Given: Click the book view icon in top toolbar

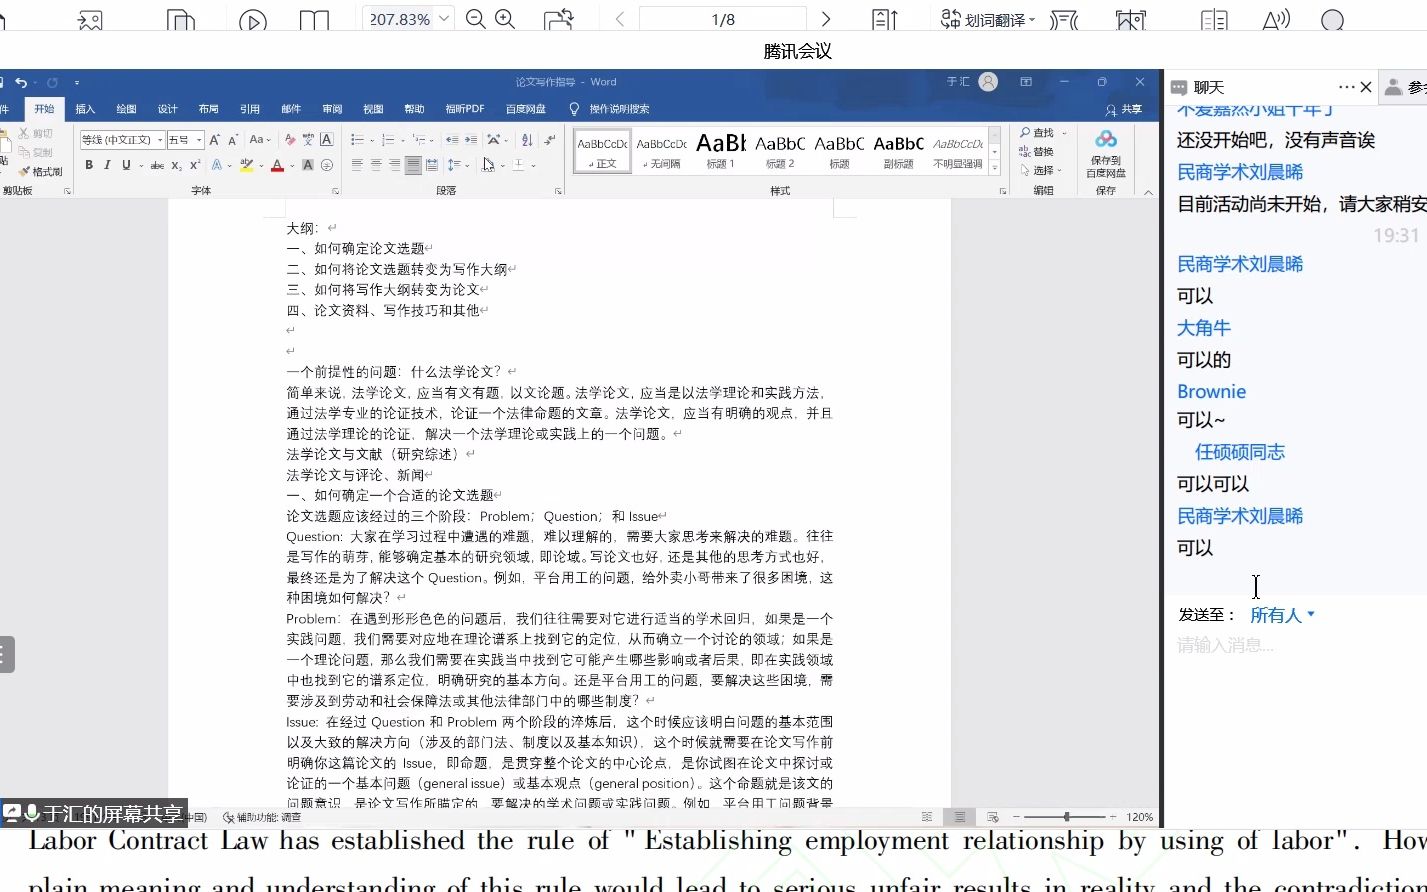Looking at the screenshot, I should coord(314,20).
